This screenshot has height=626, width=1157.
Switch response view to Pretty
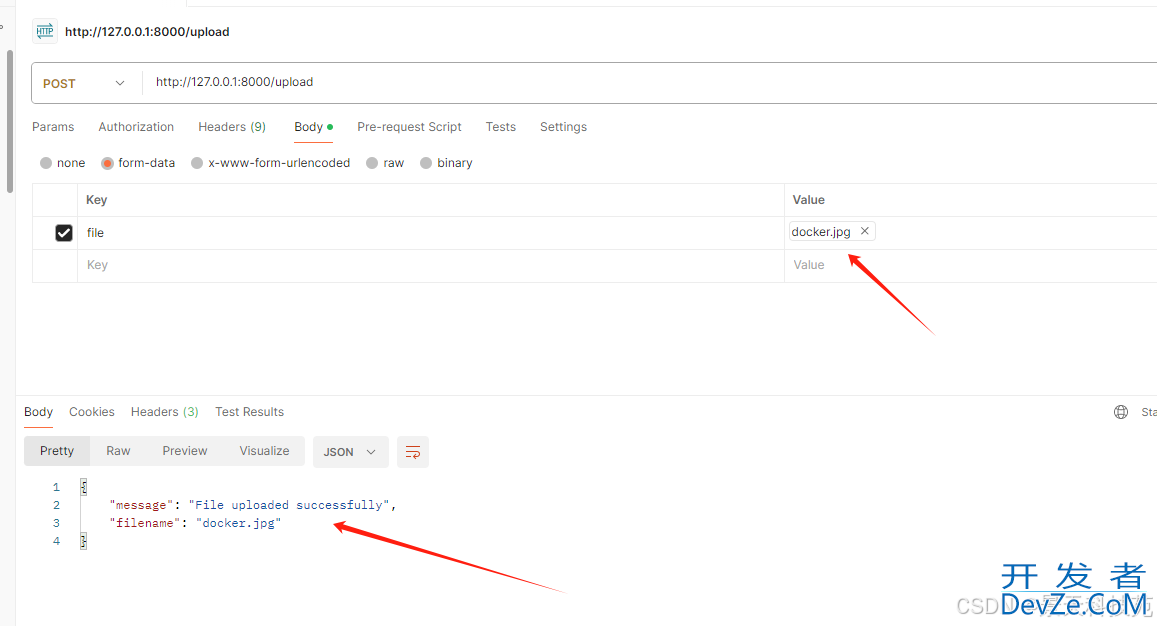(x=57, y=451)
